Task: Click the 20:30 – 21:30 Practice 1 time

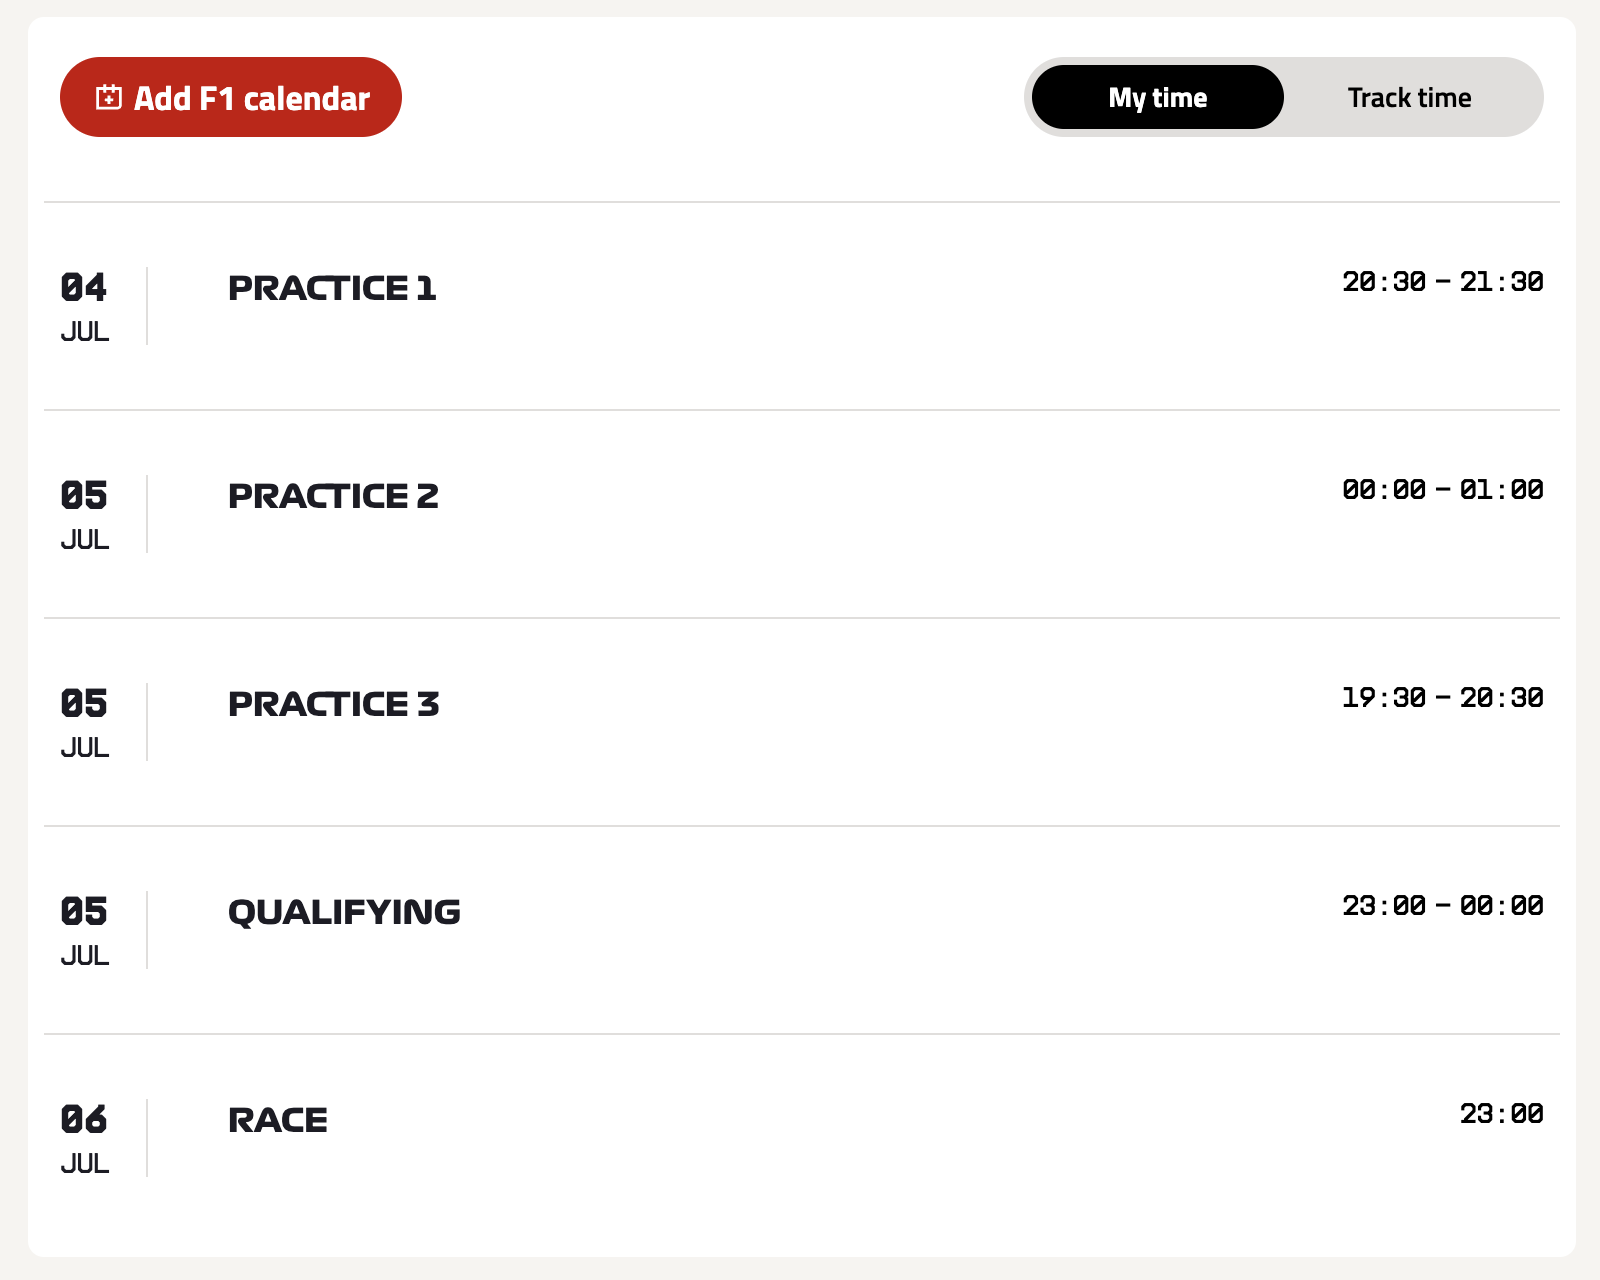Action: click(x=1442, y=282)
